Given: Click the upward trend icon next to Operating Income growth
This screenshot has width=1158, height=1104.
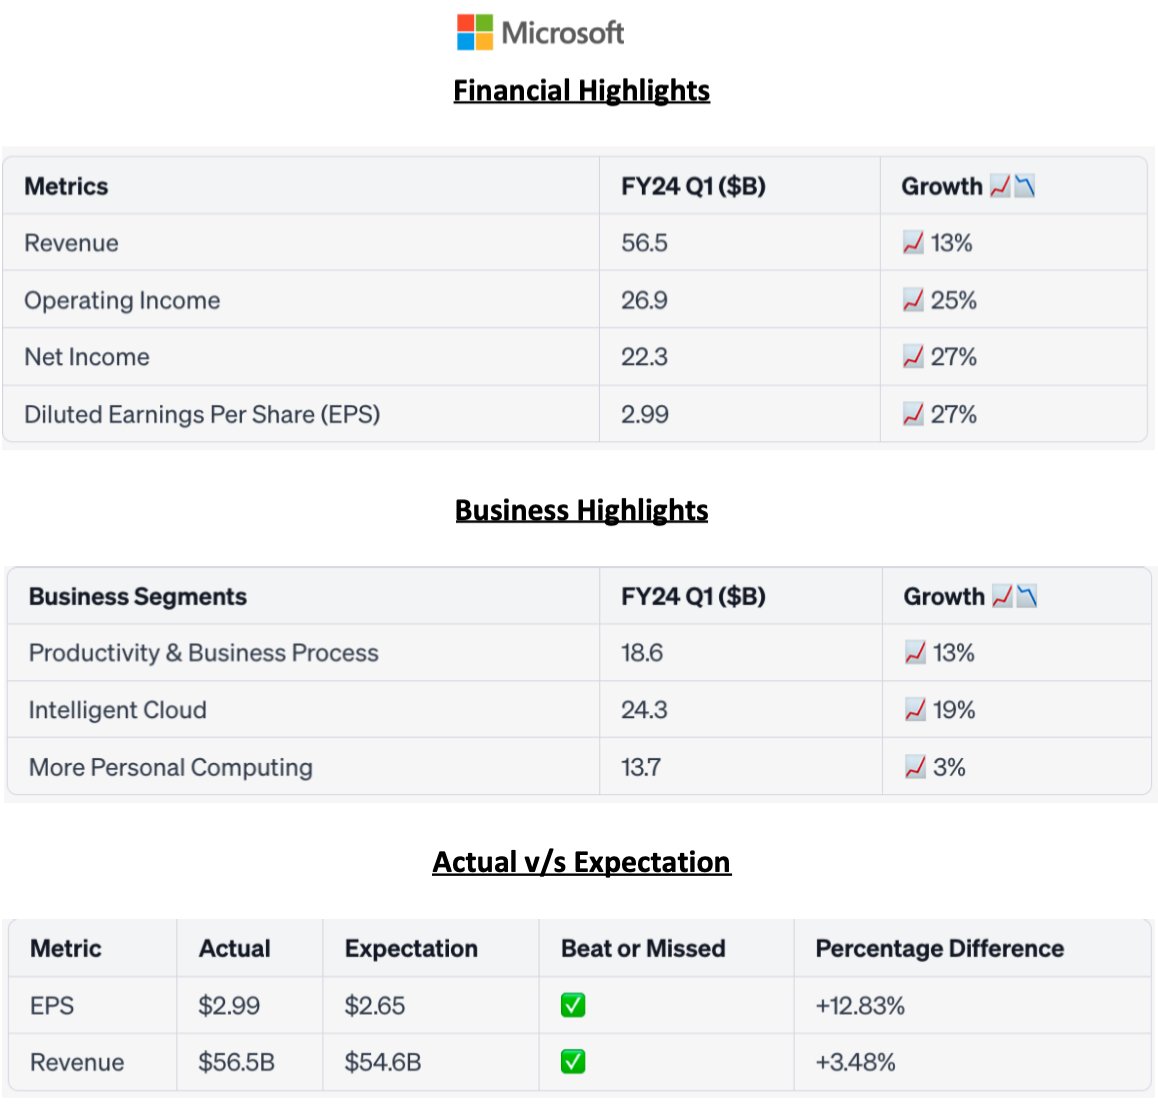Looking at the screenshot, I should tap(913, 299).
